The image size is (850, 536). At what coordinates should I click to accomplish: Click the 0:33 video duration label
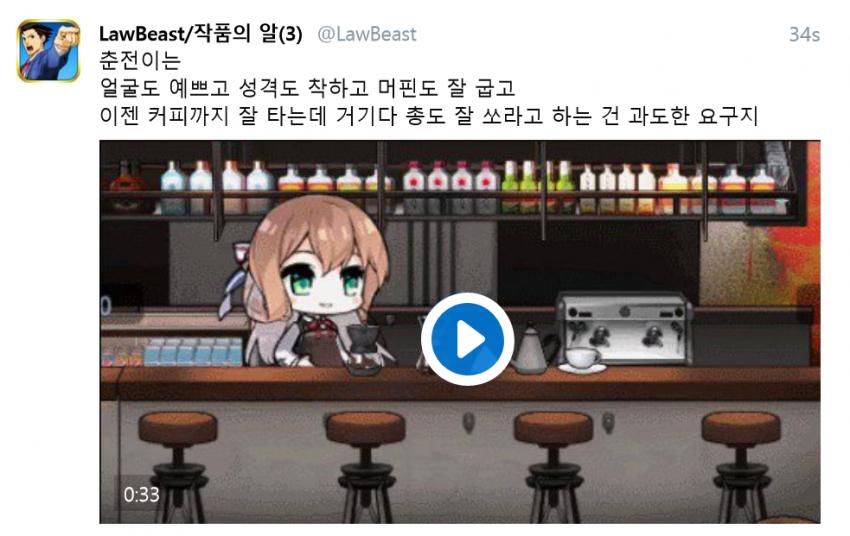point(141,494)
